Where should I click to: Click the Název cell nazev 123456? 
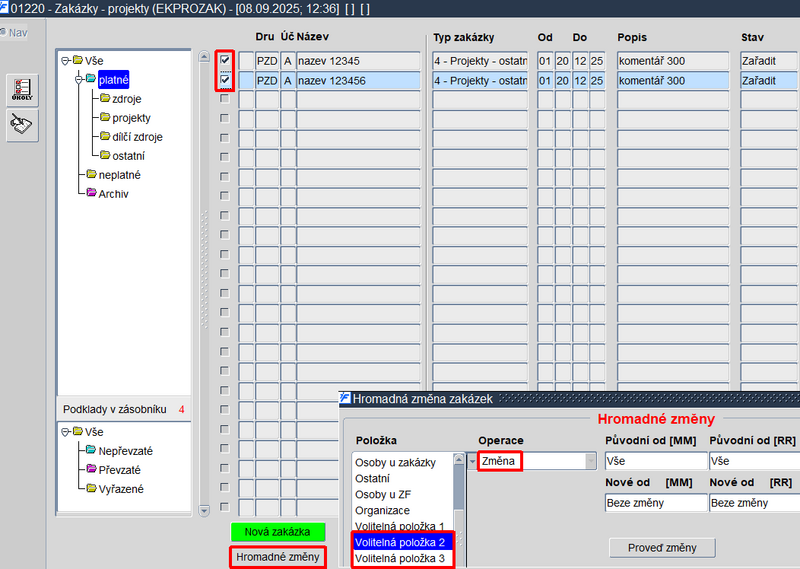tap(358, 80)
